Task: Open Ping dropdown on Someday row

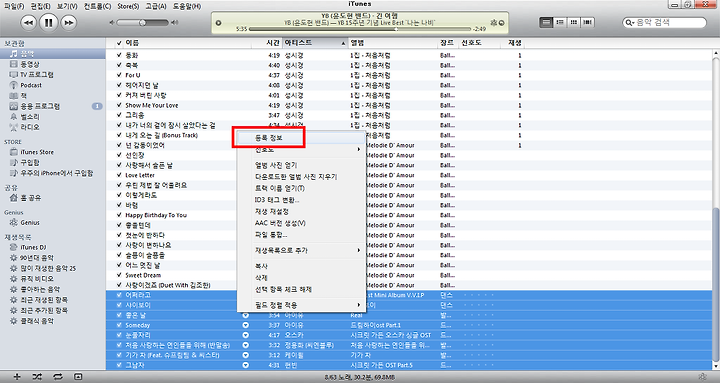Action: 246,325
